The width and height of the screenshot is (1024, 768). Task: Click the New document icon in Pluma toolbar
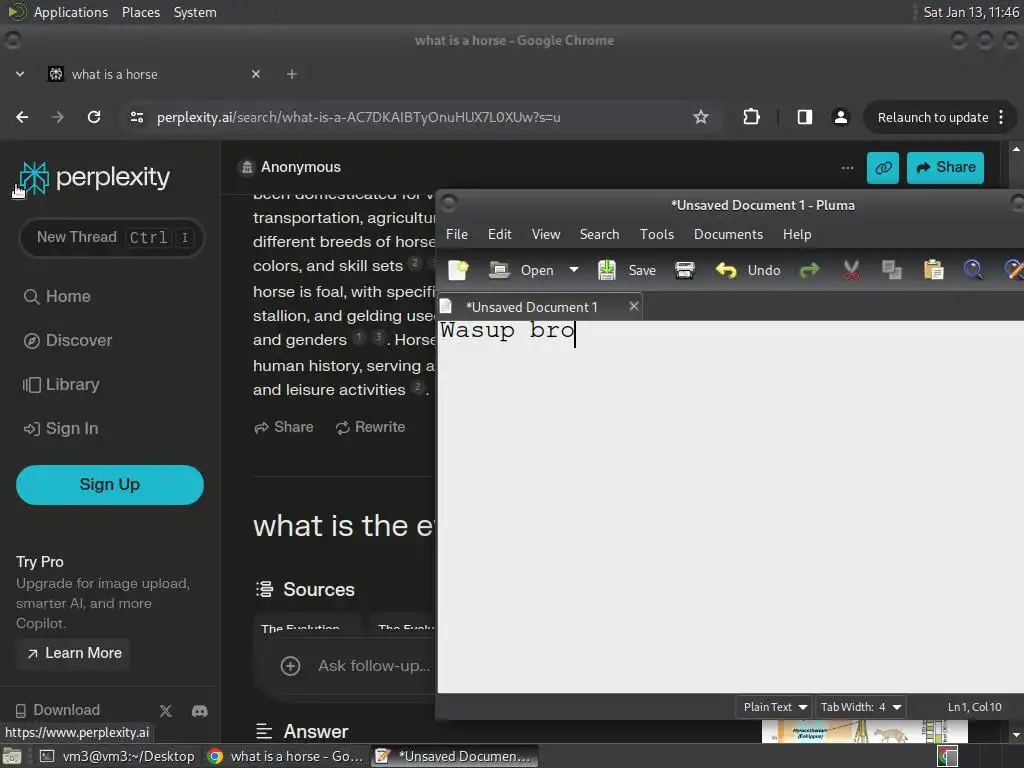click(458, 270)
